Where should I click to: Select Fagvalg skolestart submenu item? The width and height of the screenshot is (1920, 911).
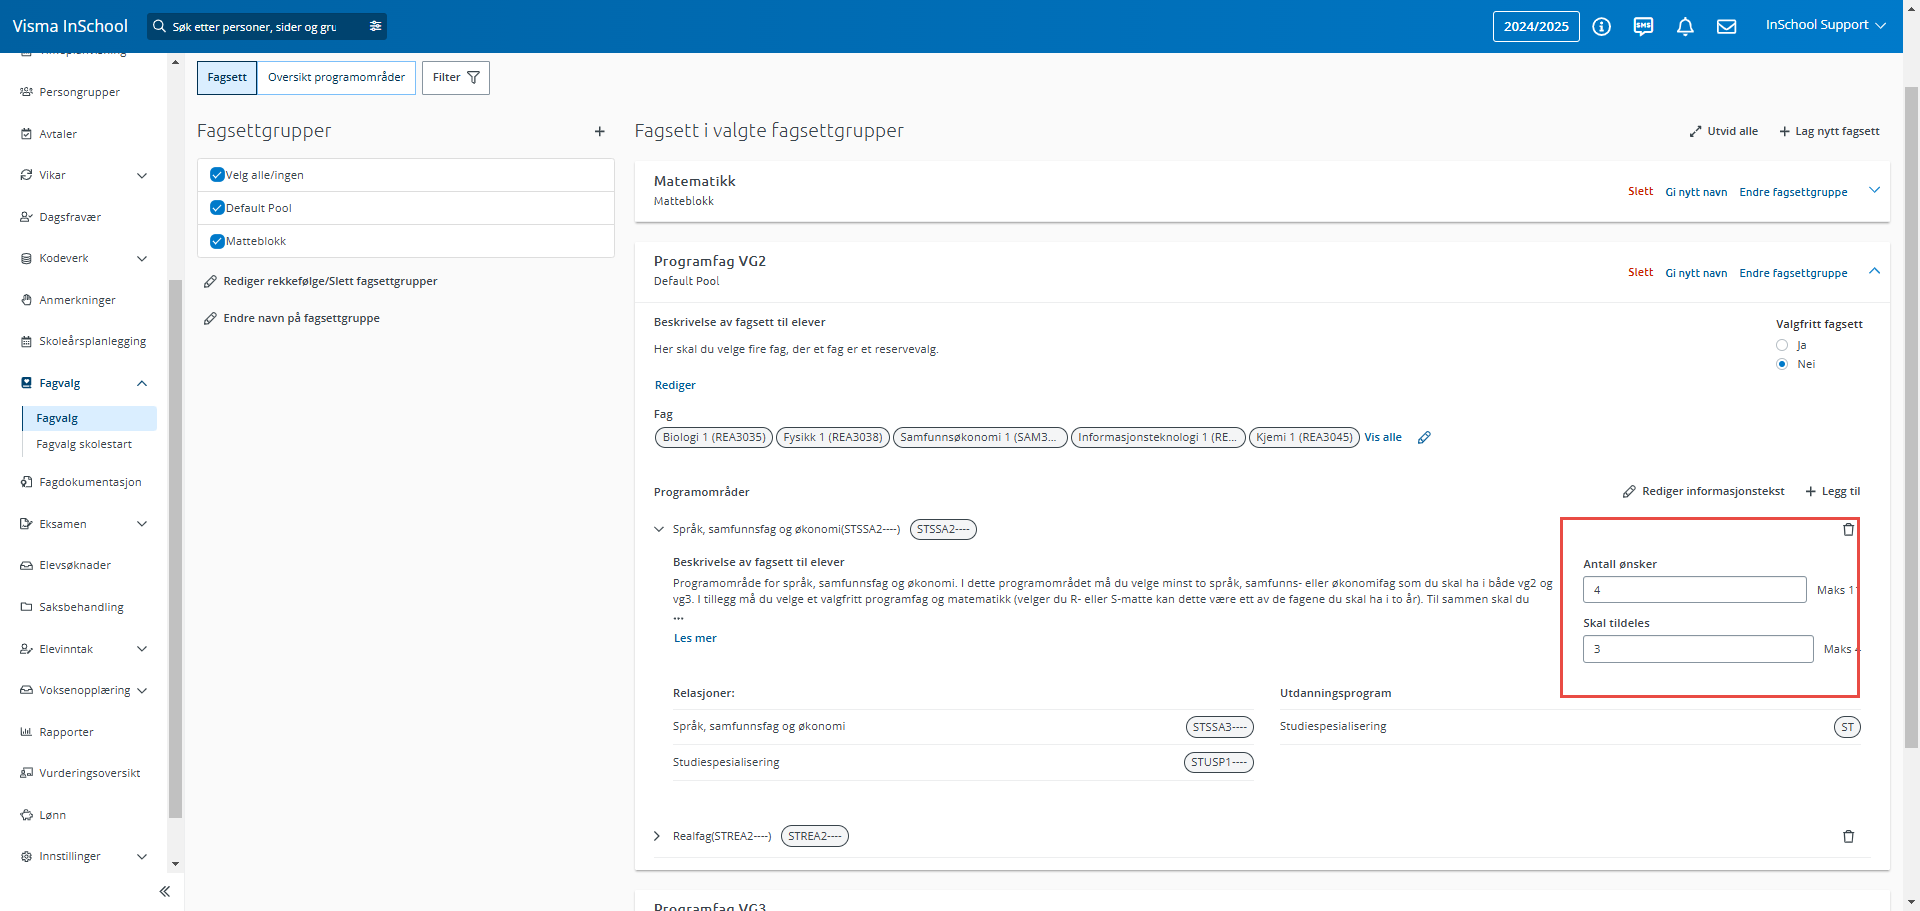coord(84,444)
